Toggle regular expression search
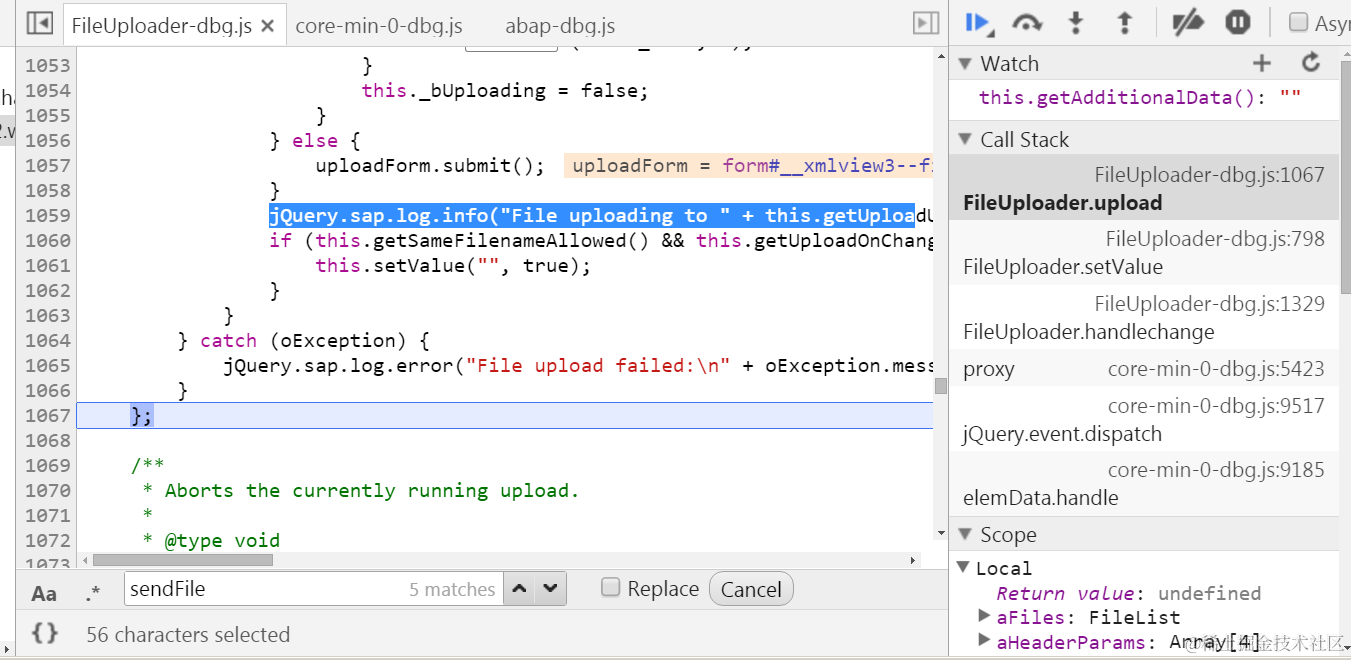 coord(93,593)
